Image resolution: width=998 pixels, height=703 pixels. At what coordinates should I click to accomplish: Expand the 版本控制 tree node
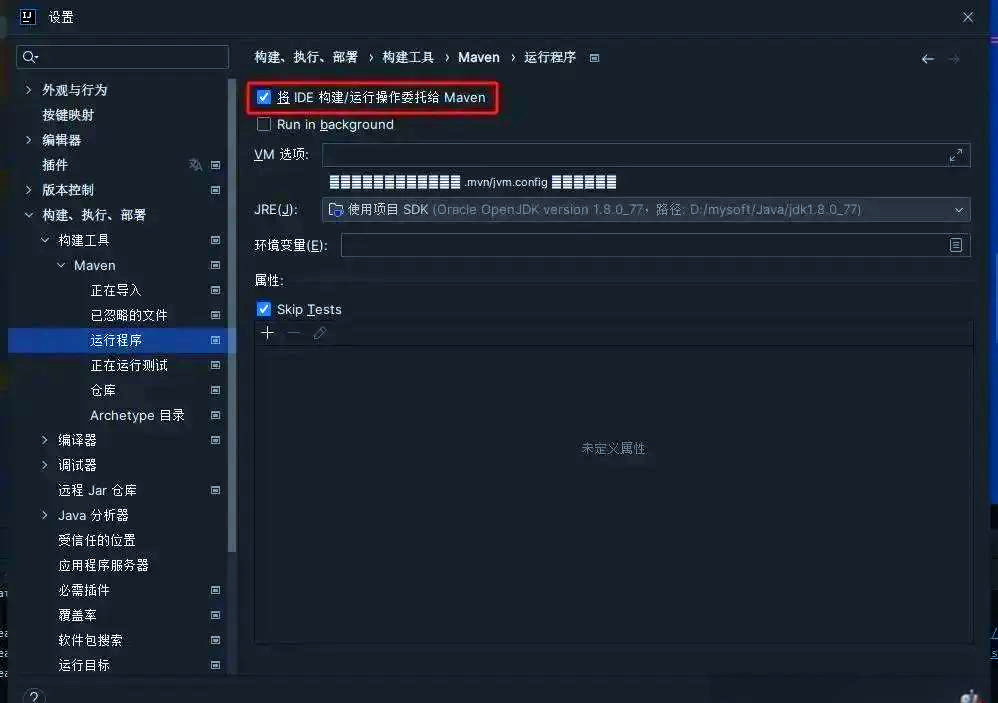click(29, 190)
